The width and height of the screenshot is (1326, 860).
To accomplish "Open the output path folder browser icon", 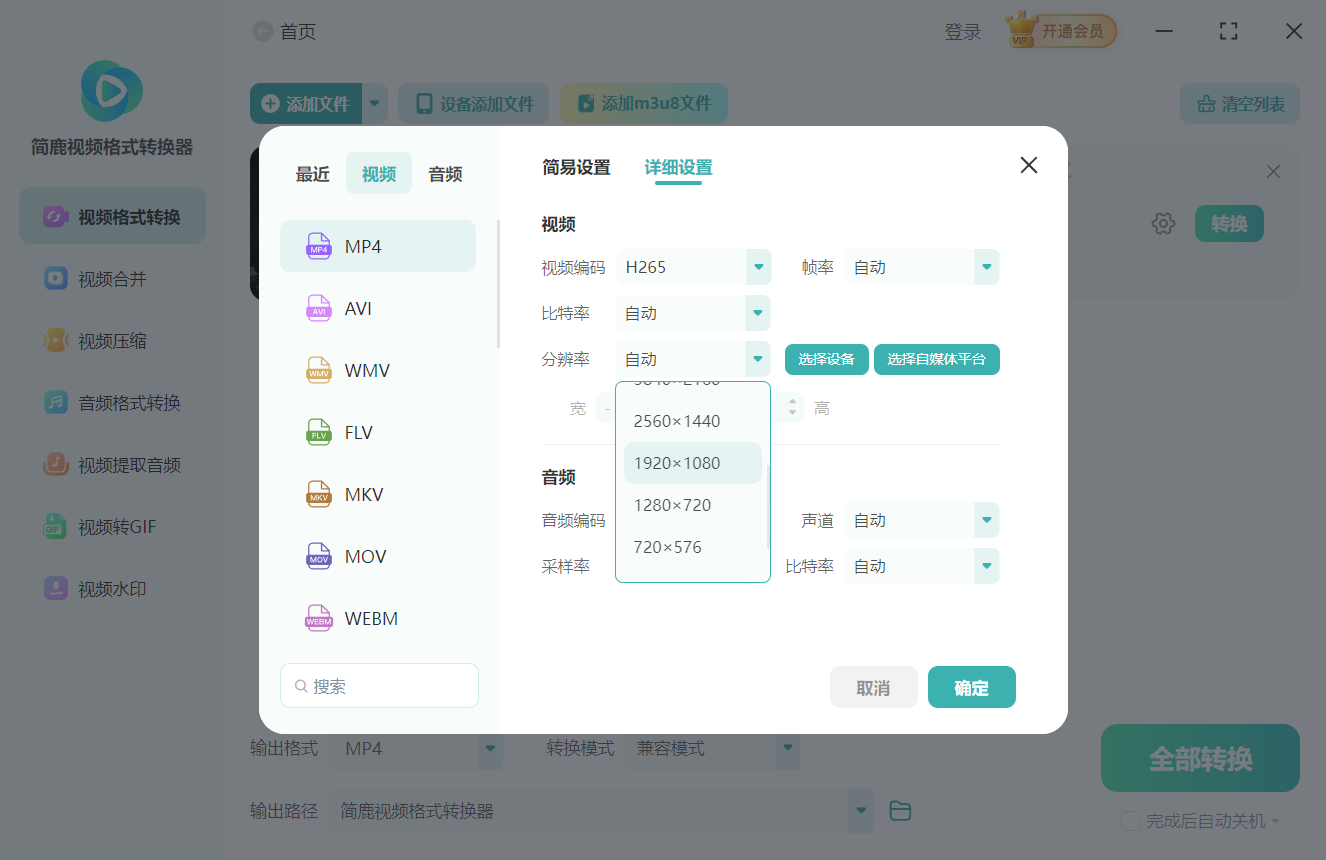I will [x=899, y=810].
